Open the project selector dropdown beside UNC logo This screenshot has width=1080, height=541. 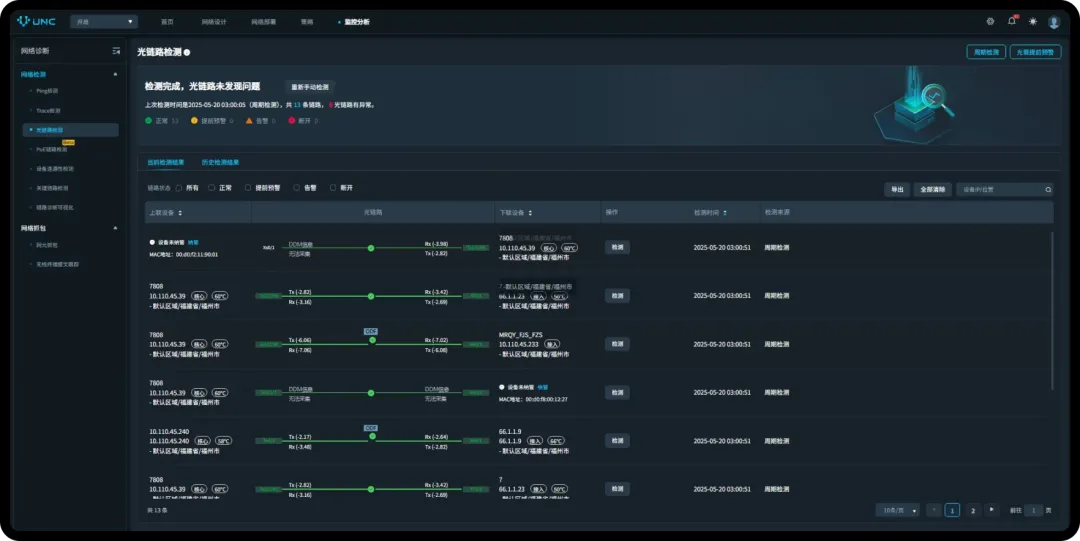(x=104, y=21)
